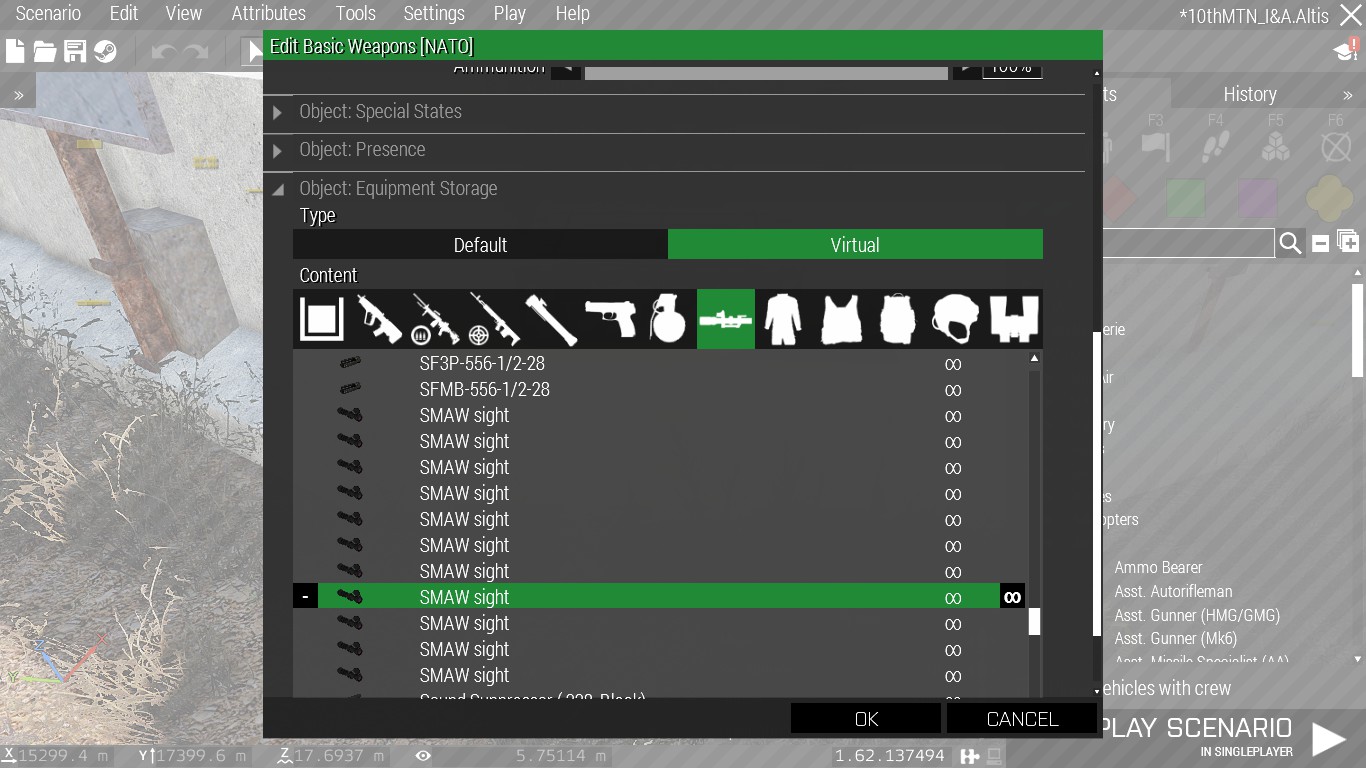This screenshot has width=1366, height=768.
Task: Open the Settings menu
Action: click(434, 14)
